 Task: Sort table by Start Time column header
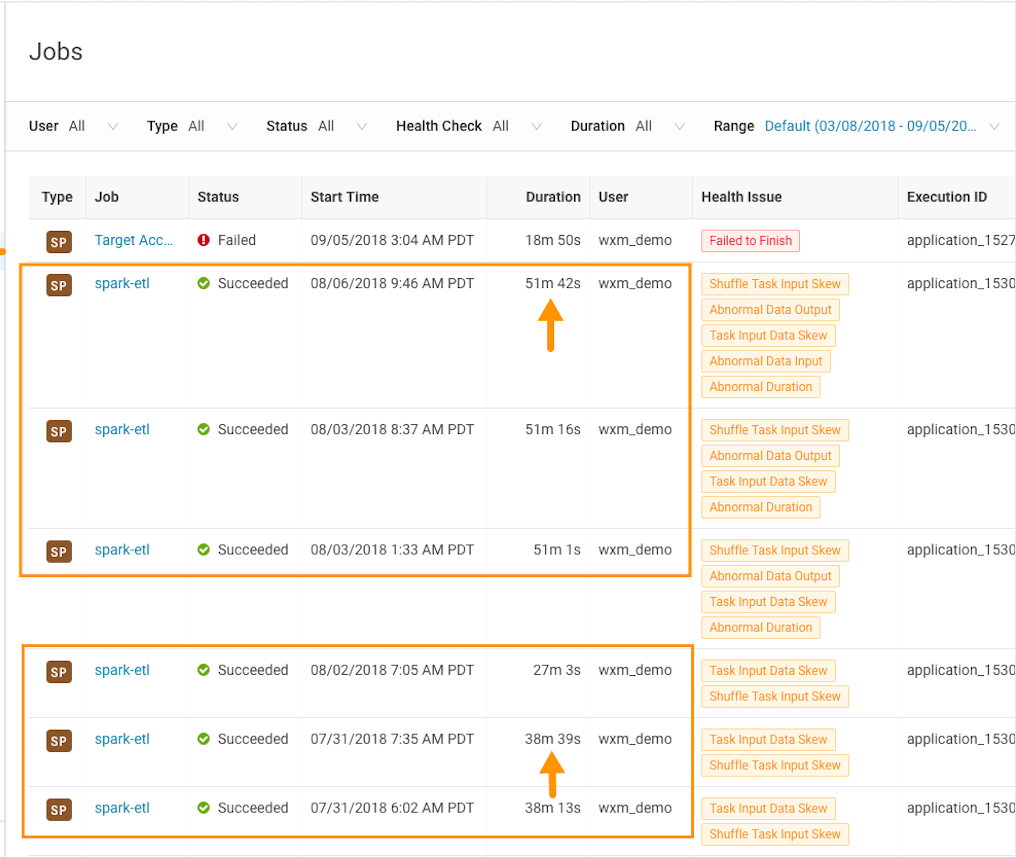coord(345,197)
